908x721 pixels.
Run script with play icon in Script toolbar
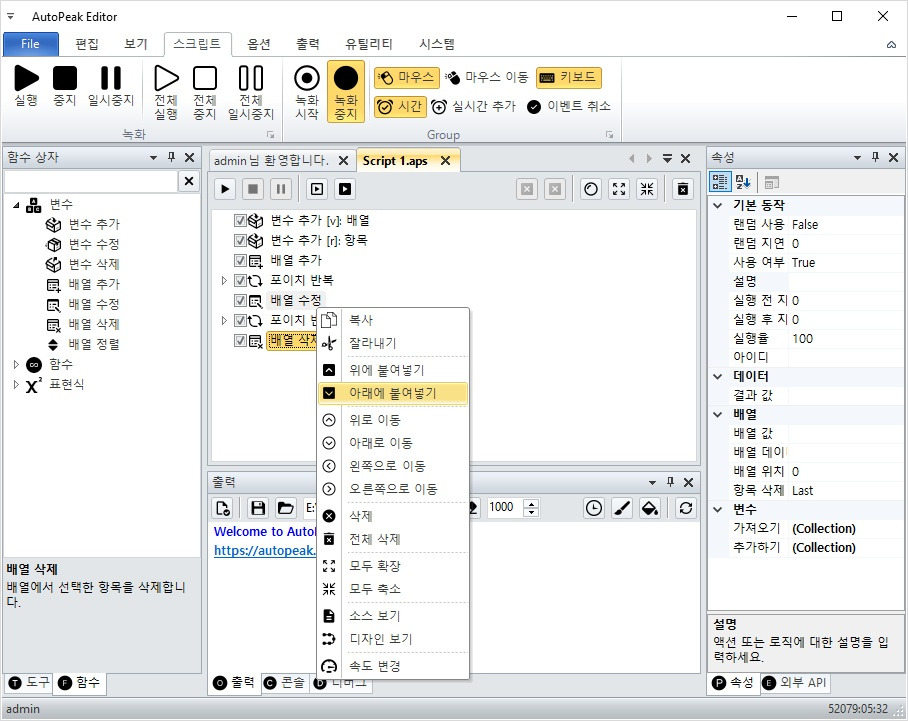coord(225,189)
